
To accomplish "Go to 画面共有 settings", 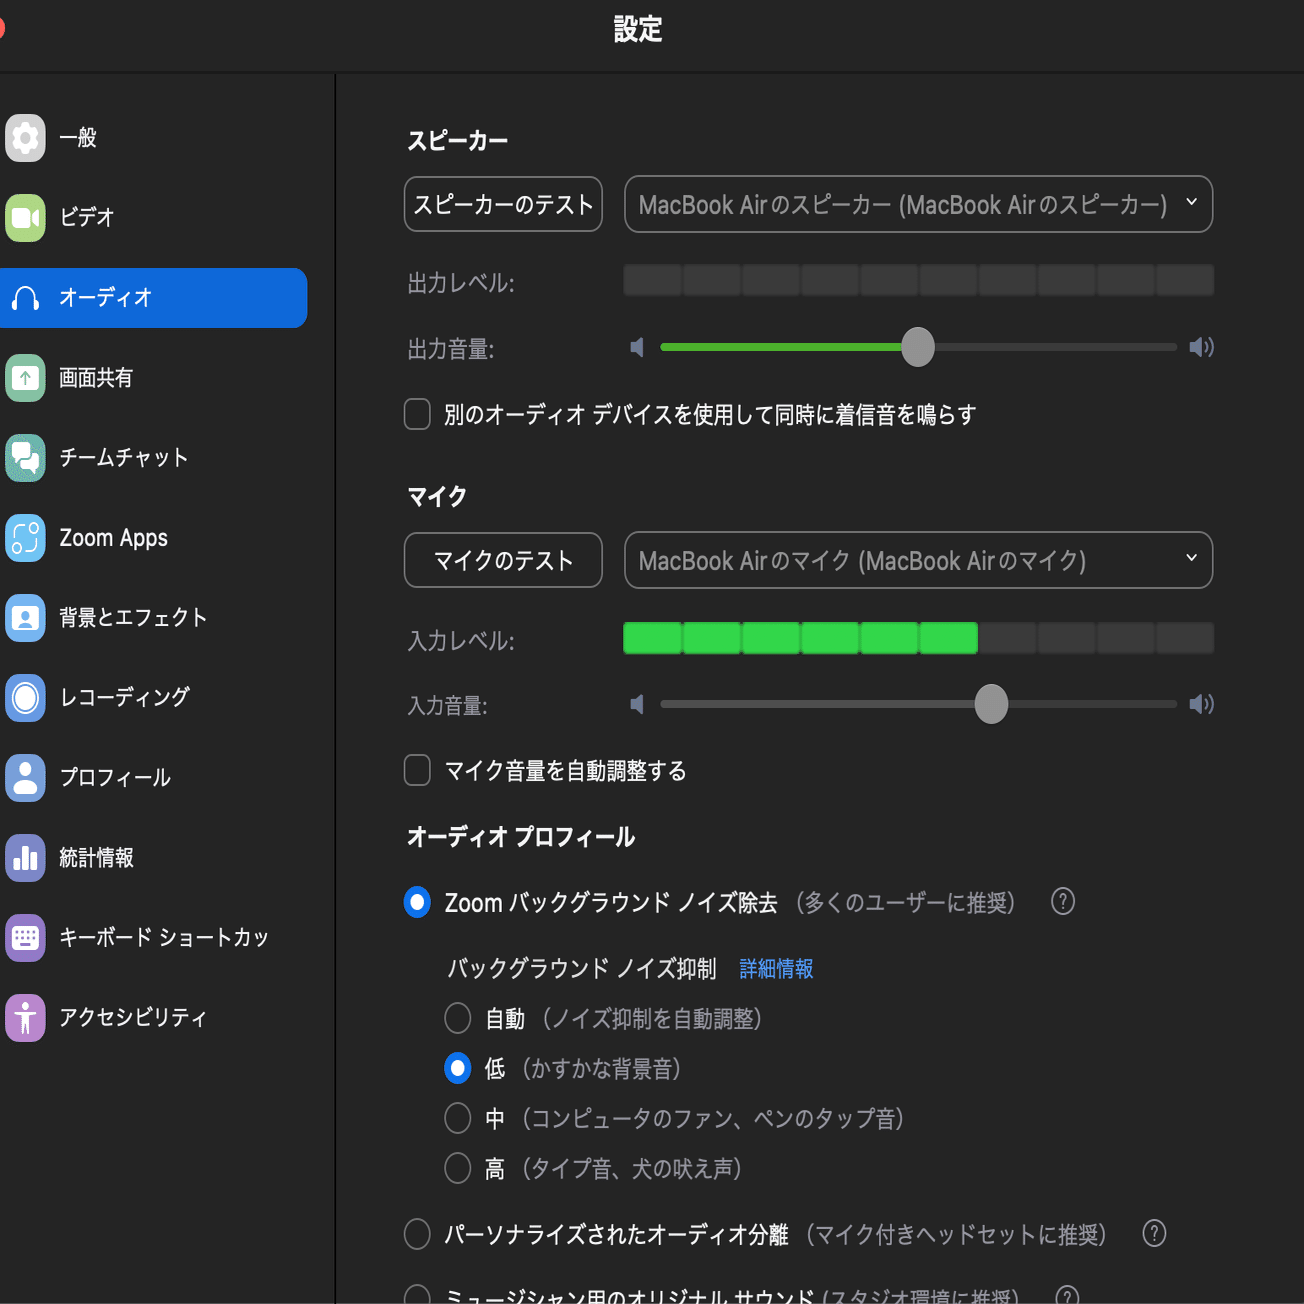I will (x=153, y=378).
